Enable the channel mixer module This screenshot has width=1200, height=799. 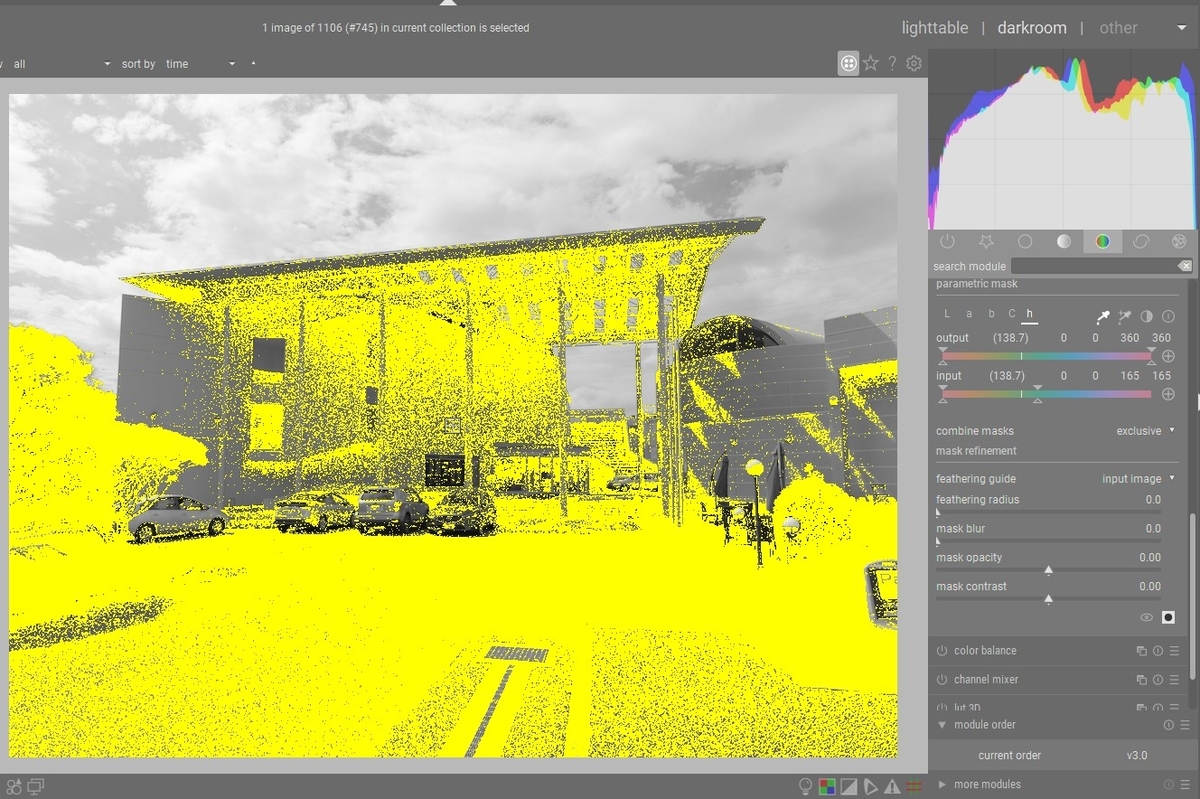[942, 680]
